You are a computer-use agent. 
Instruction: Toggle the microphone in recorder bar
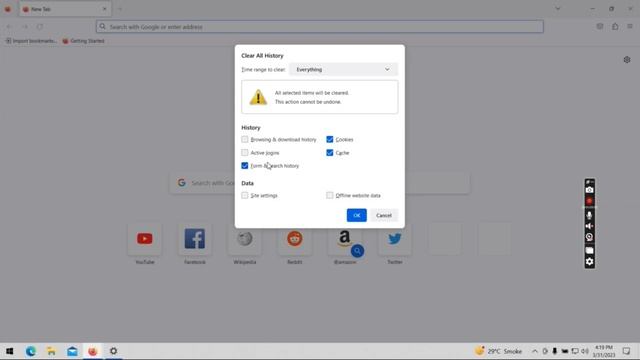click(589, 215)
